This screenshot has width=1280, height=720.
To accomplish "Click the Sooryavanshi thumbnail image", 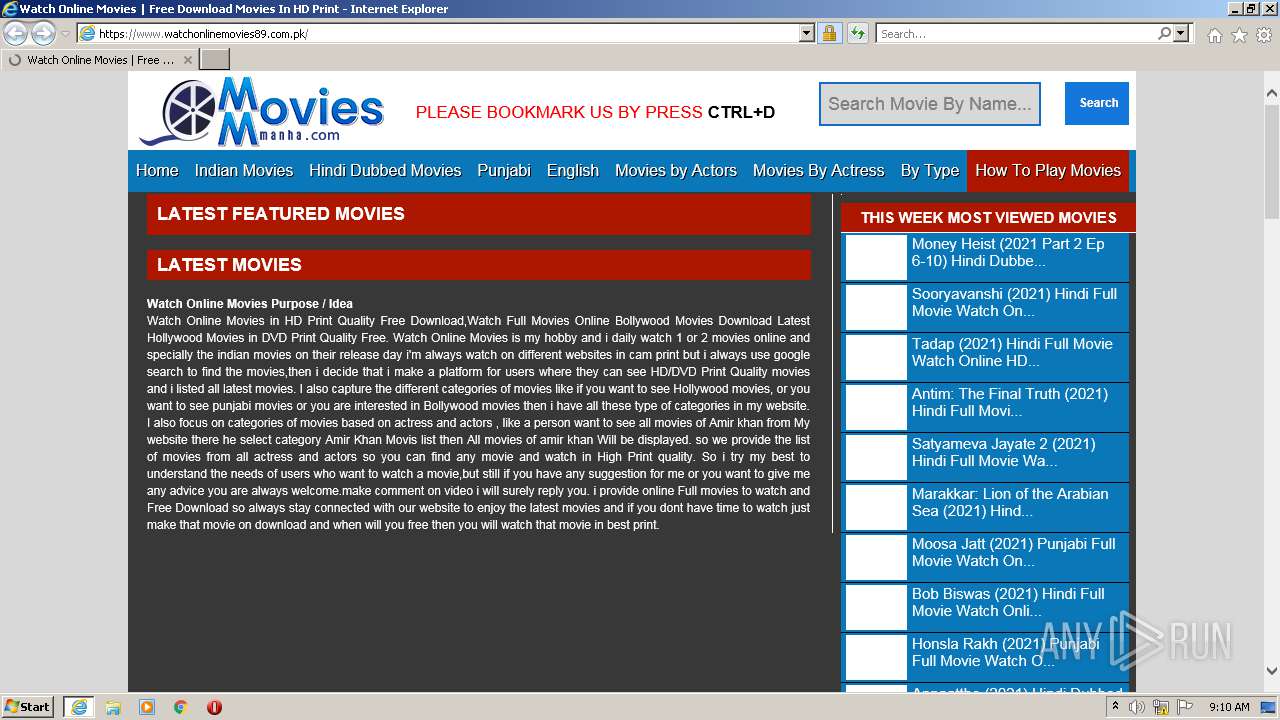I will pos(876,307).
